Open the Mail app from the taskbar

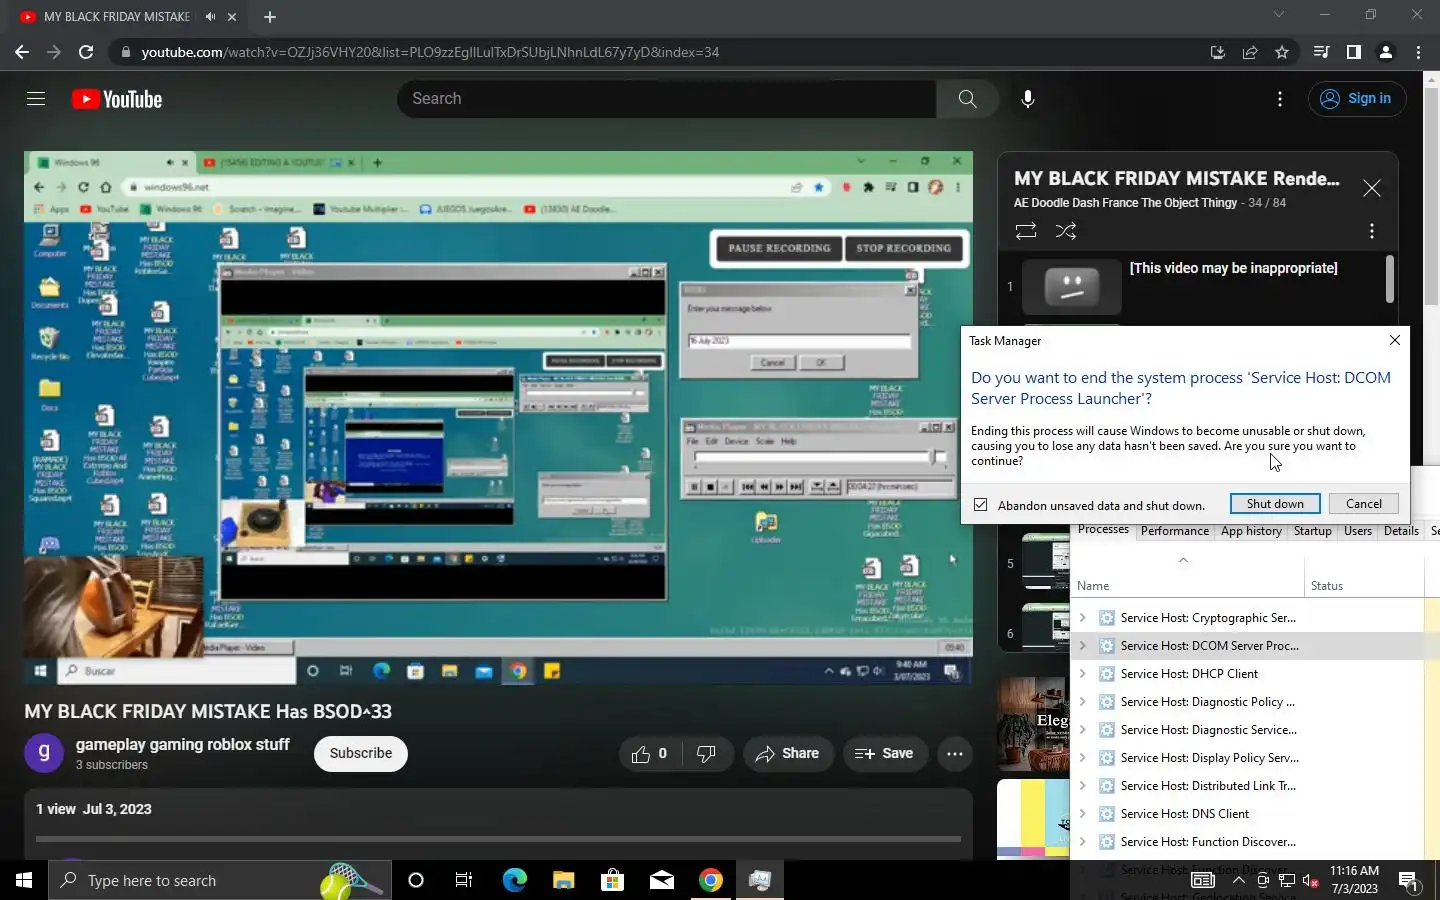(x=661, y=880)
